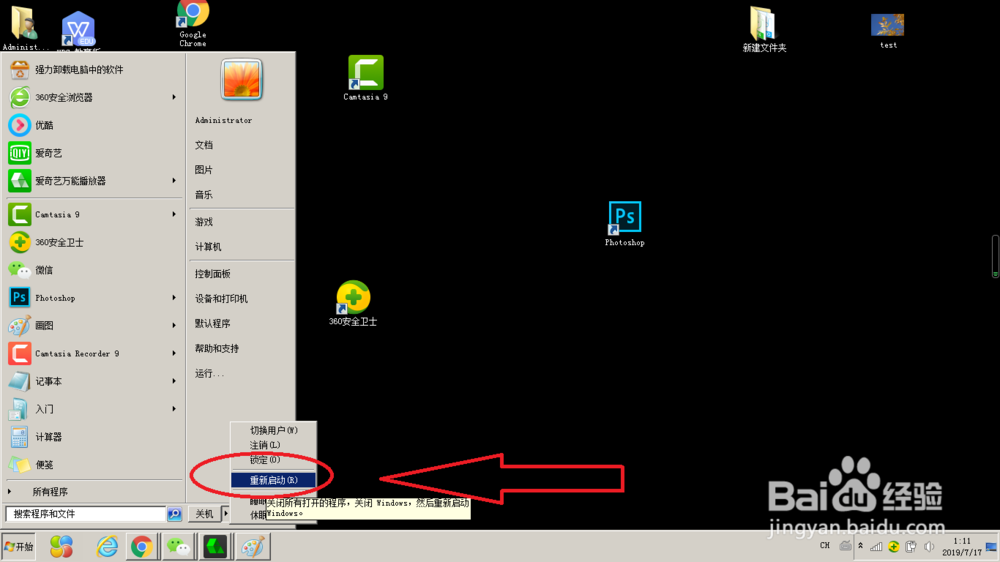Click the CH language indicator
Image resolution: width=1000 pixels, height=562 pixels.
pyautogui.click(x=825, y=545)
